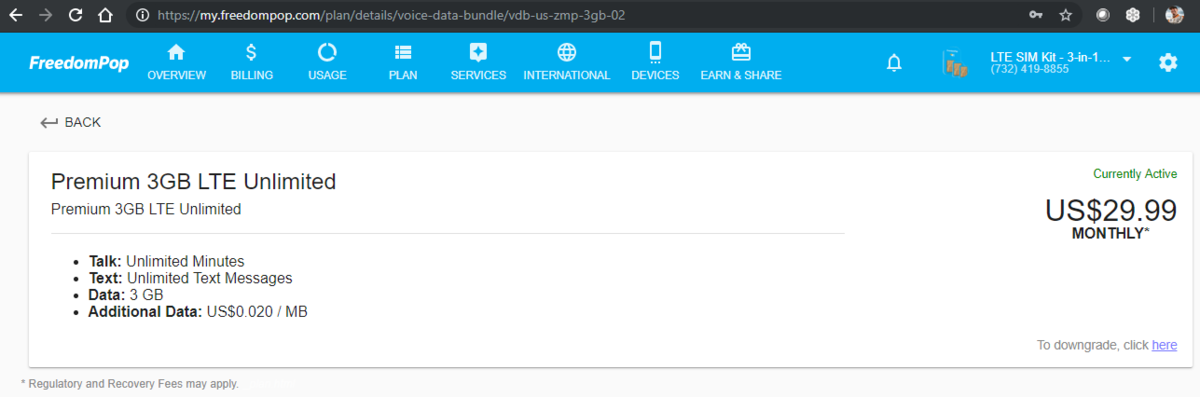Click the downgrade 'here' link
The height and width of the screenshot is (397, 1200).
(1164, 345)
